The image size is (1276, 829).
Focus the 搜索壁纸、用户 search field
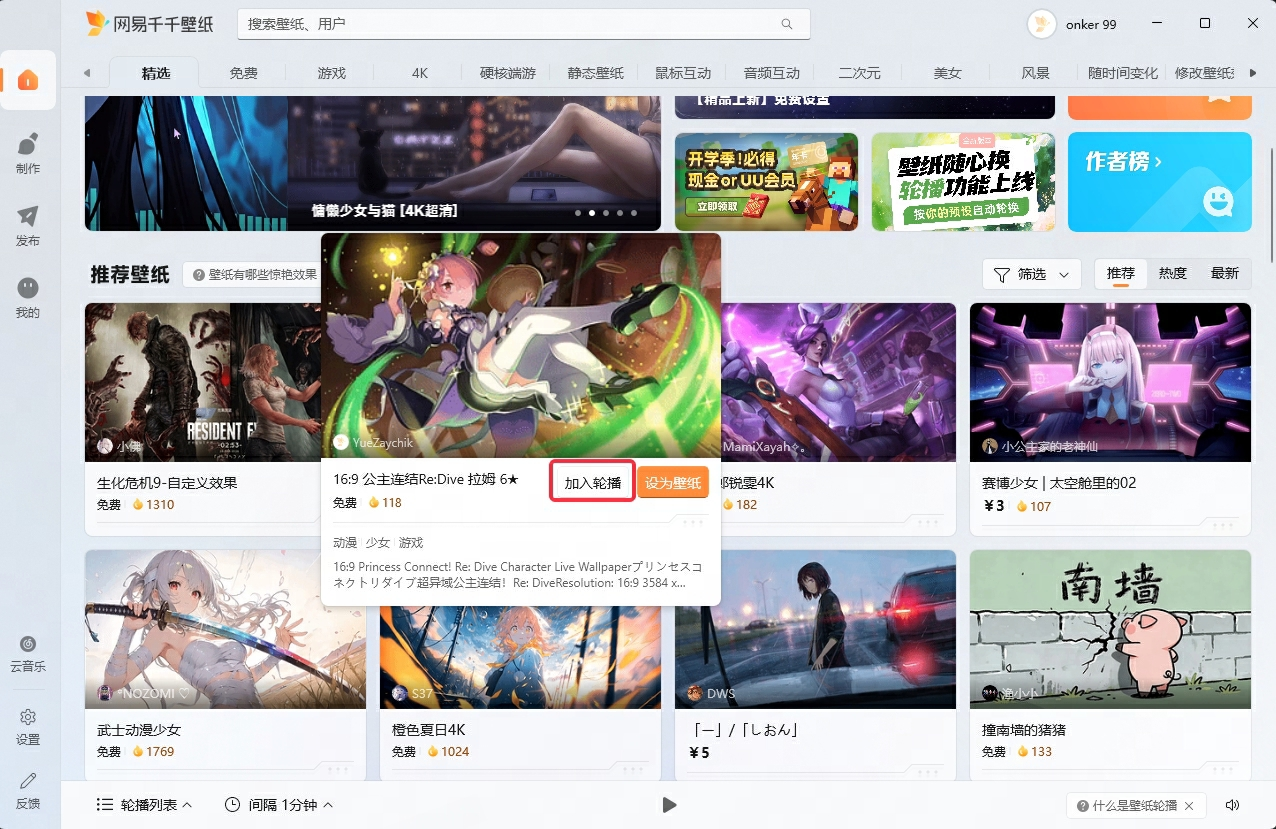tap(524, 24)
